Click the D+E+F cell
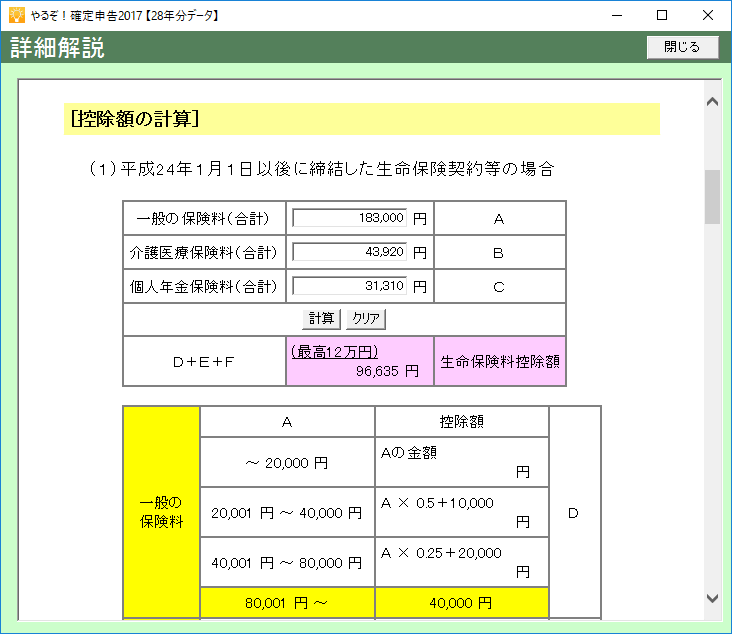Screen dimensions: 732x634 pyautogui.click(x=204, y=361)
